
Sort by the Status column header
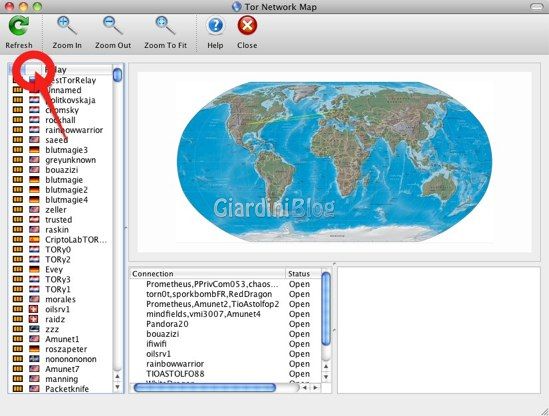point(303,273)
